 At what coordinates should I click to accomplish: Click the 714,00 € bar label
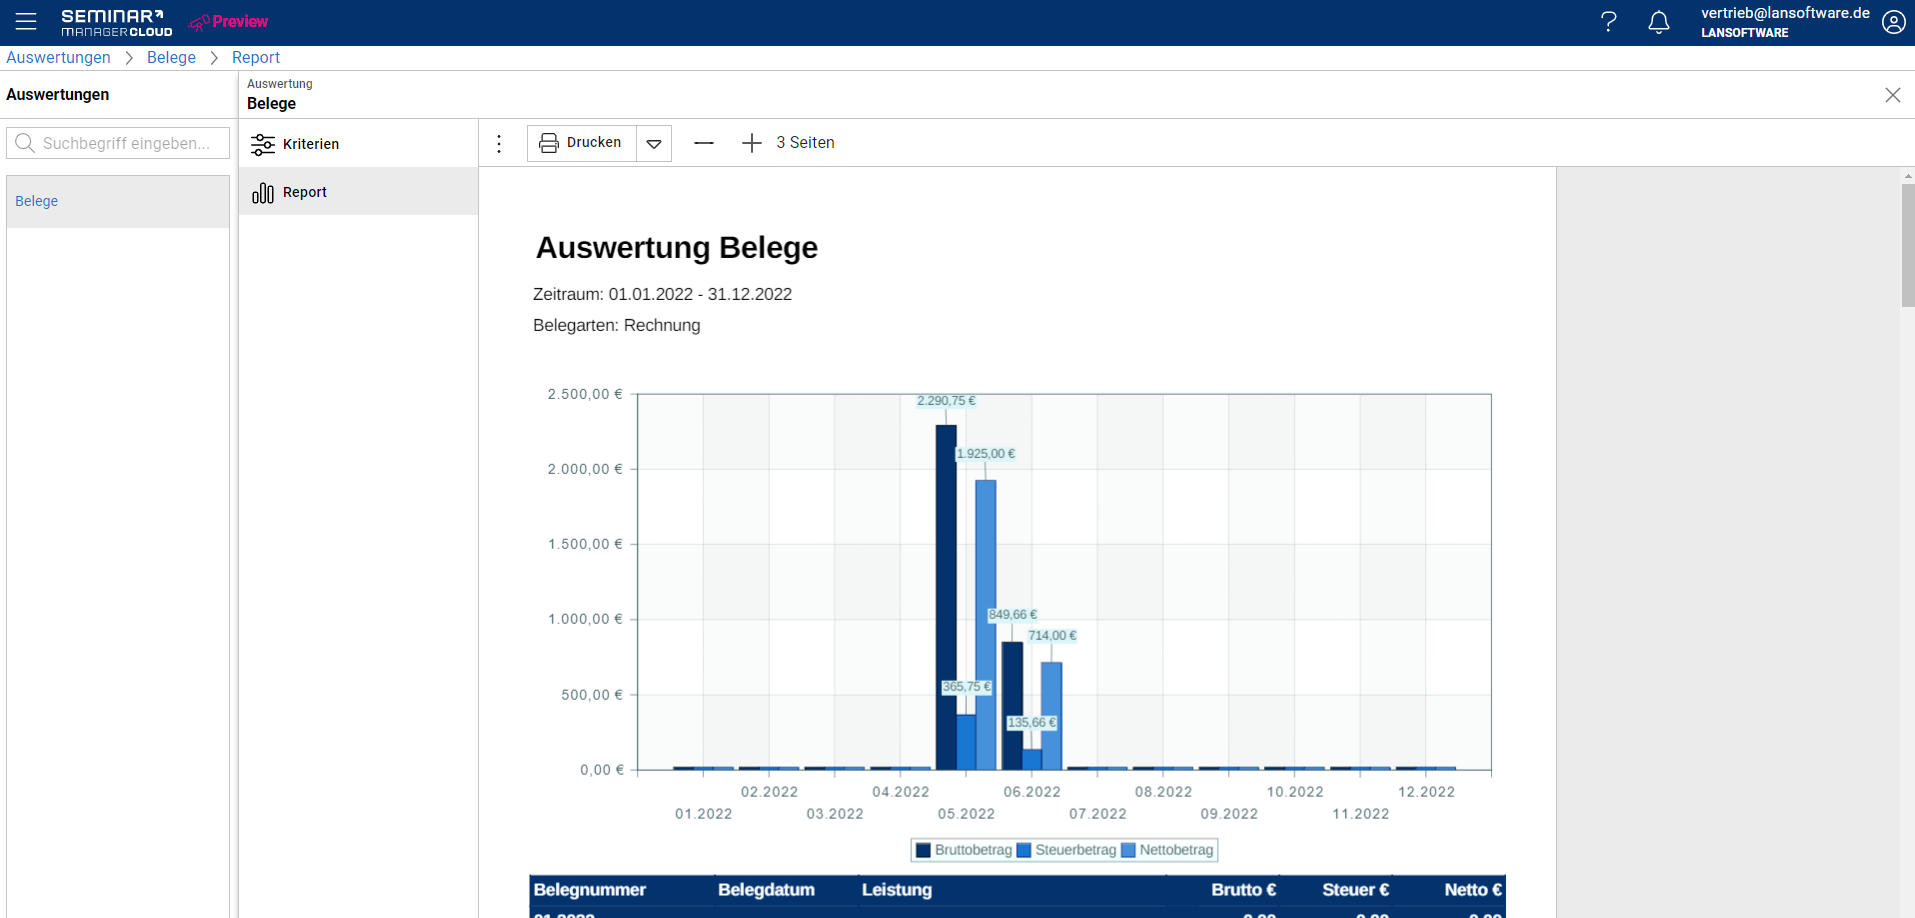(x=1052, y=636)
